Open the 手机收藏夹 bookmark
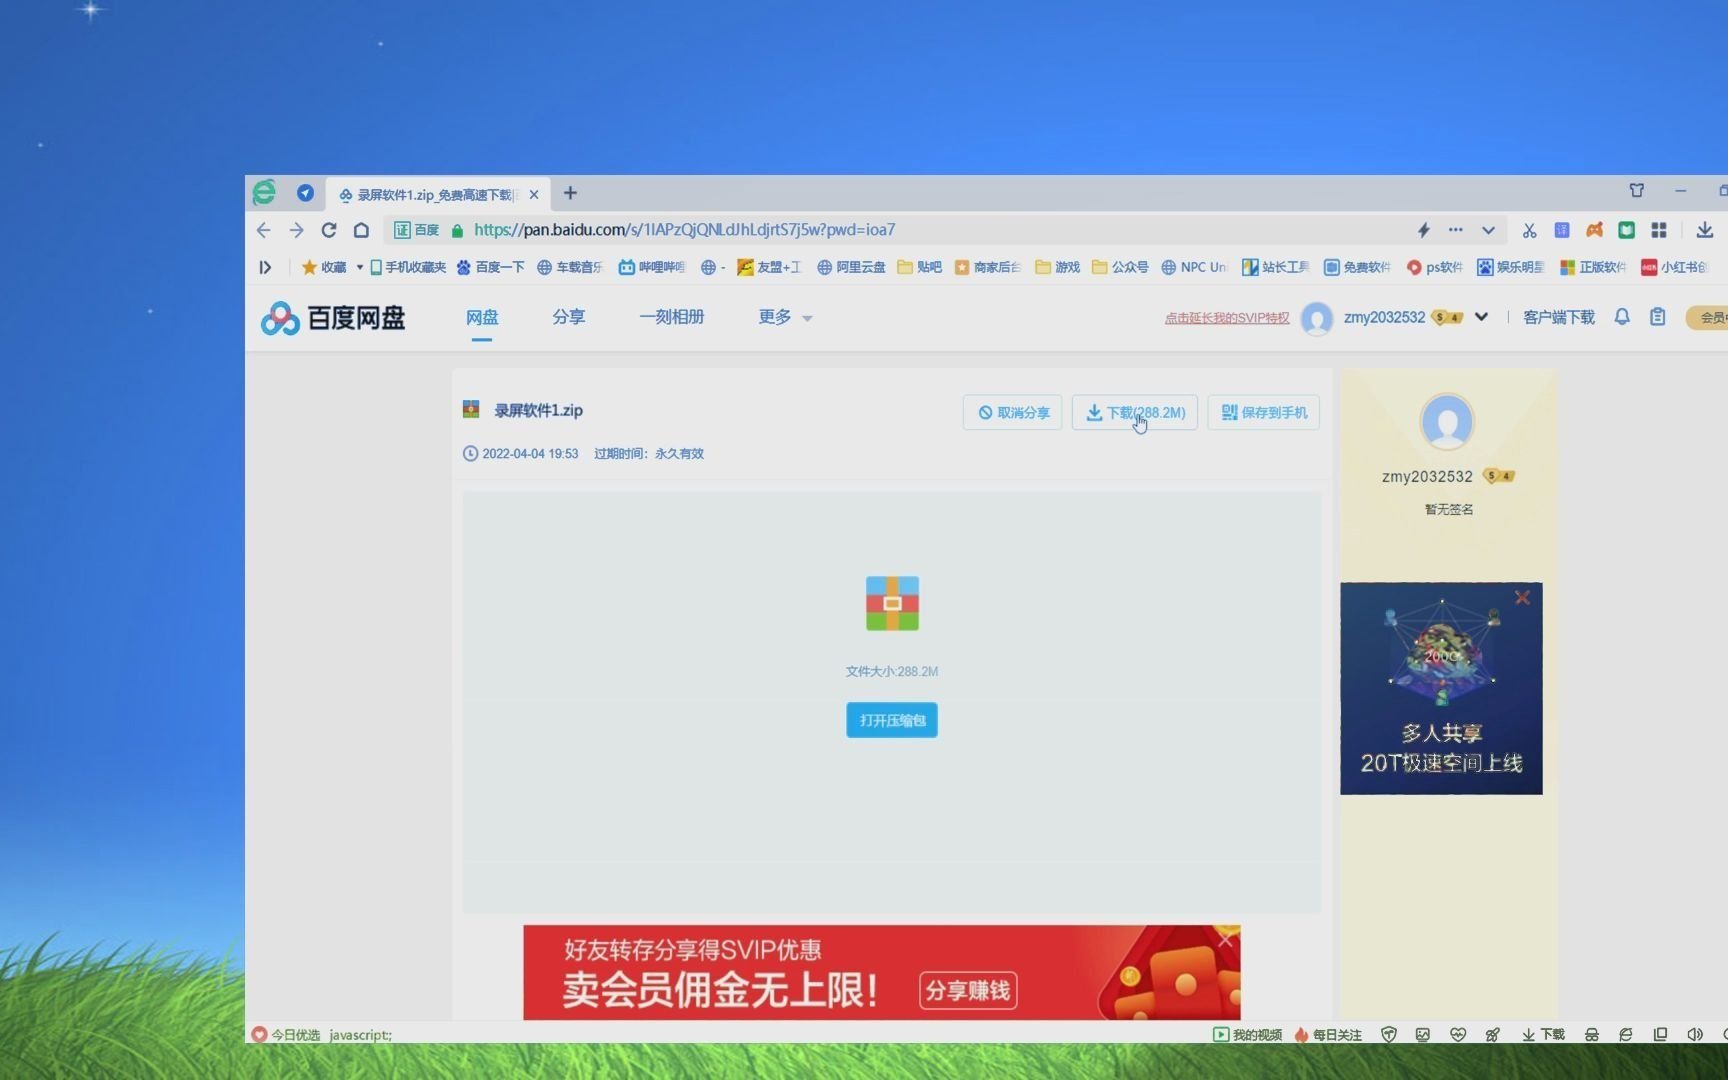1728x1080 pixels. click(x=408, y=267)
